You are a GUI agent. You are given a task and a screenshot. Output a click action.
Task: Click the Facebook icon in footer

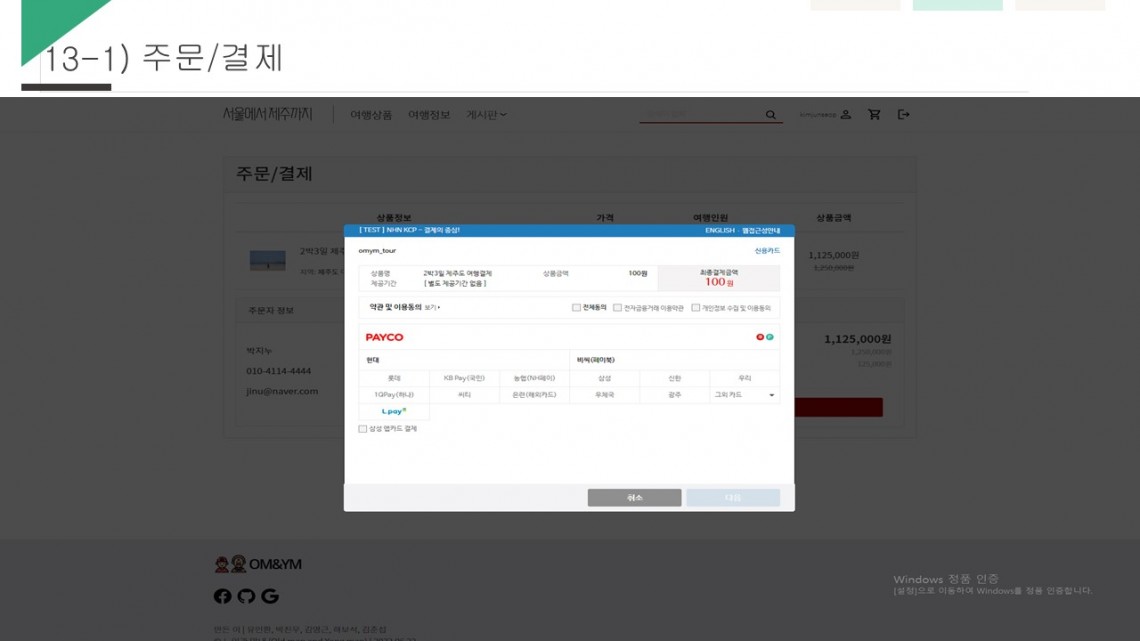pyautogui.click(x=222, y=596)
